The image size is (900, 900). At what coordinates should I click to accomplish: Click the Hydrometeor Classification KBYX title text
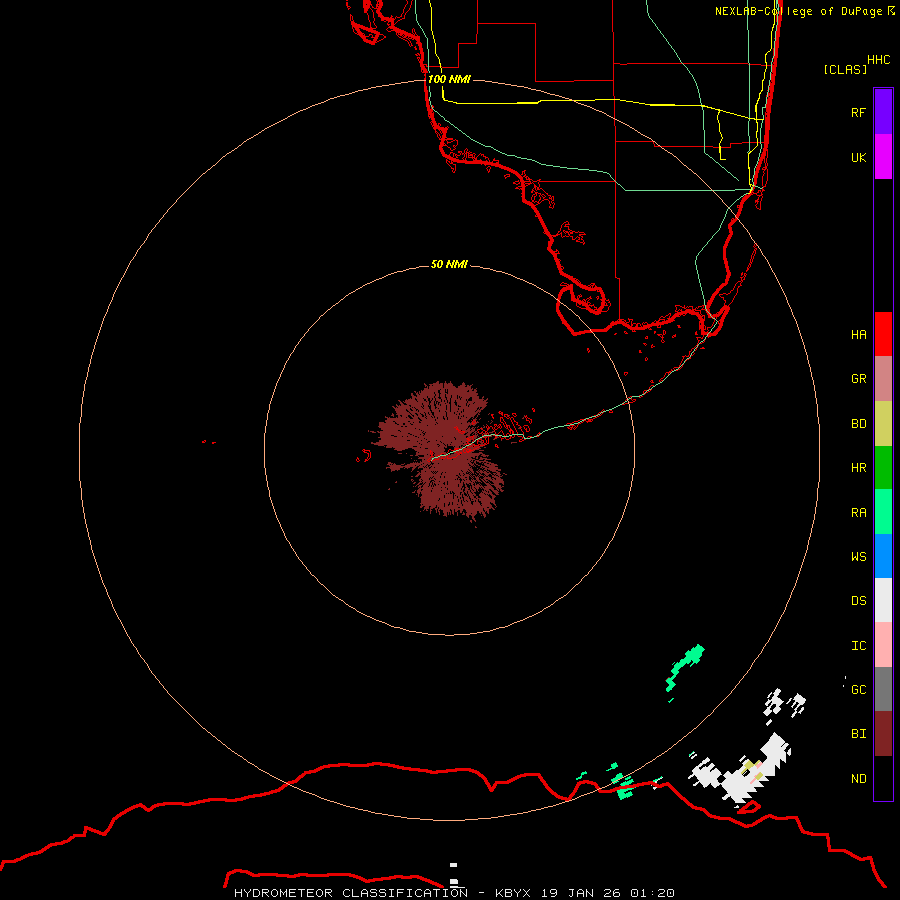pos(454,893)
